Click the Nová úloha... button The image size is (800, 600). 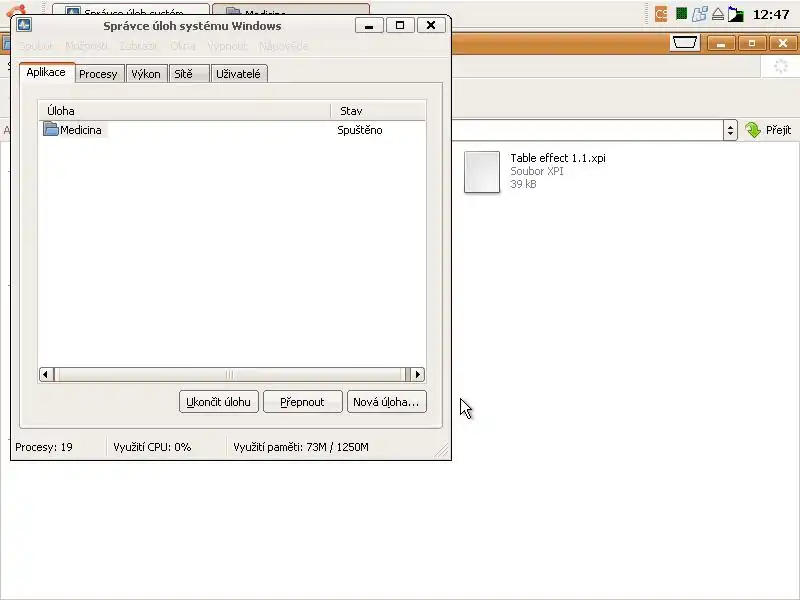[x=386, y=402]
